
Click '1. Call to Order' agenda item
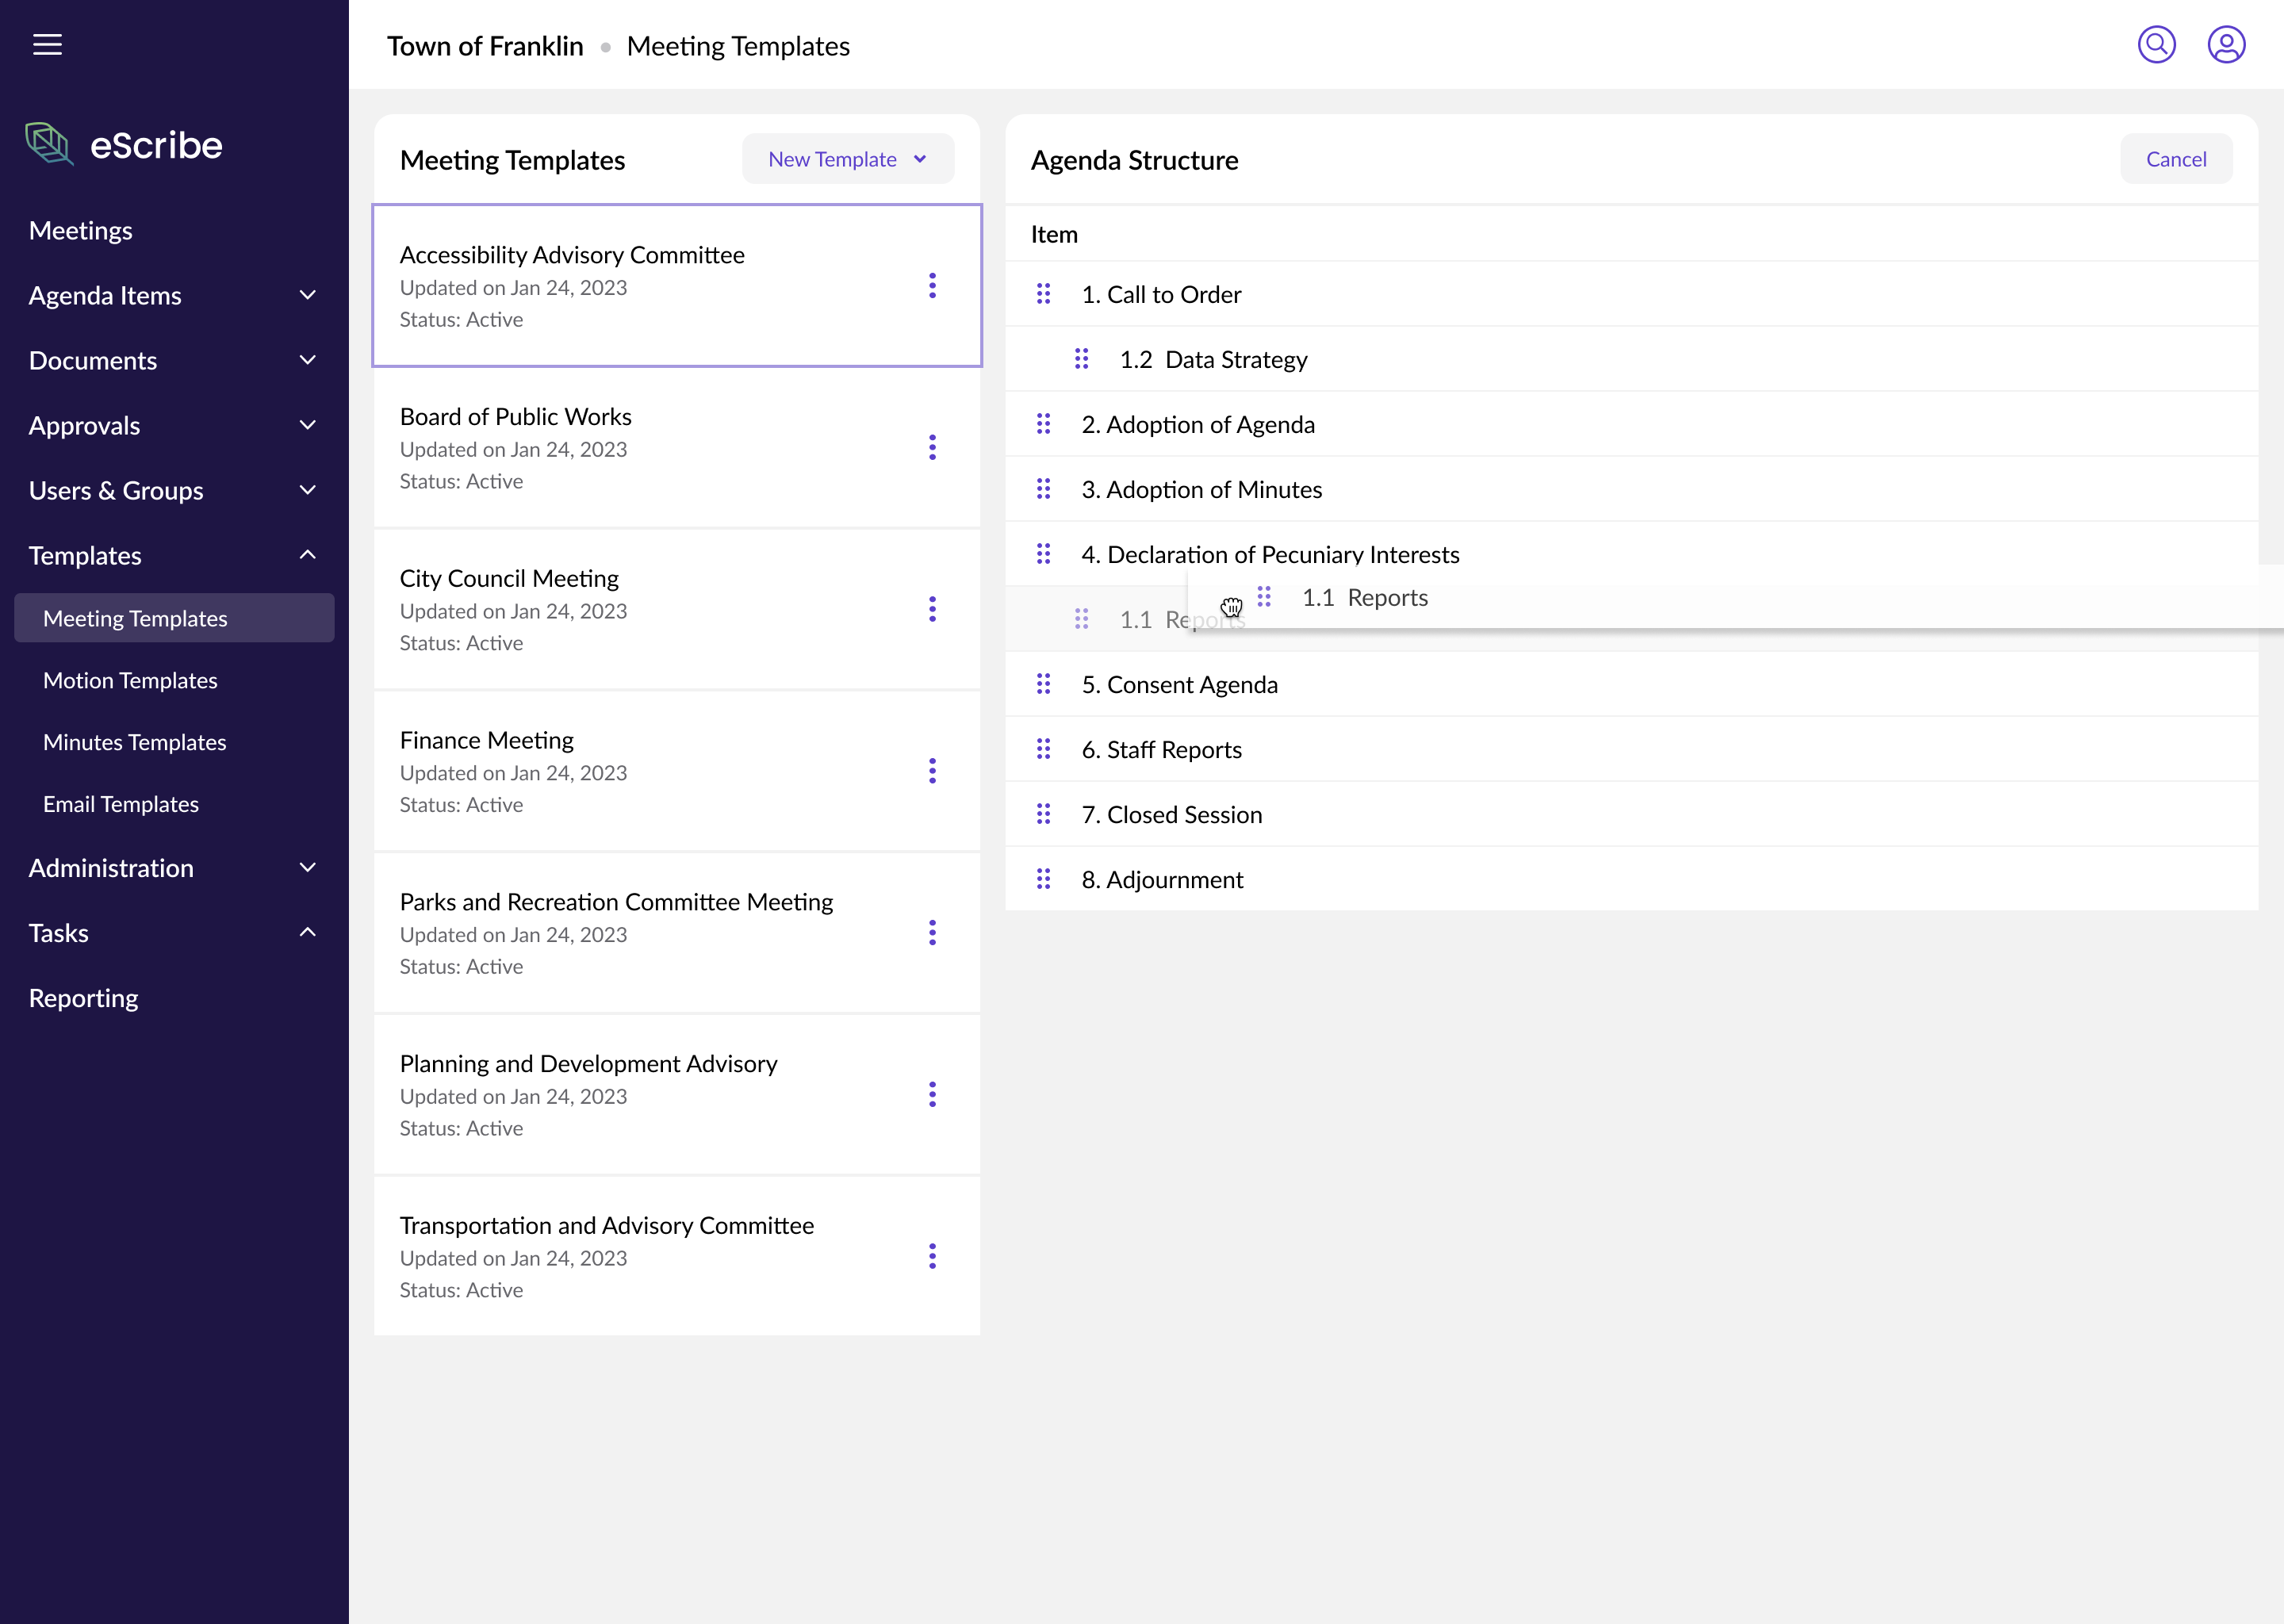(x=1631, y=294)
